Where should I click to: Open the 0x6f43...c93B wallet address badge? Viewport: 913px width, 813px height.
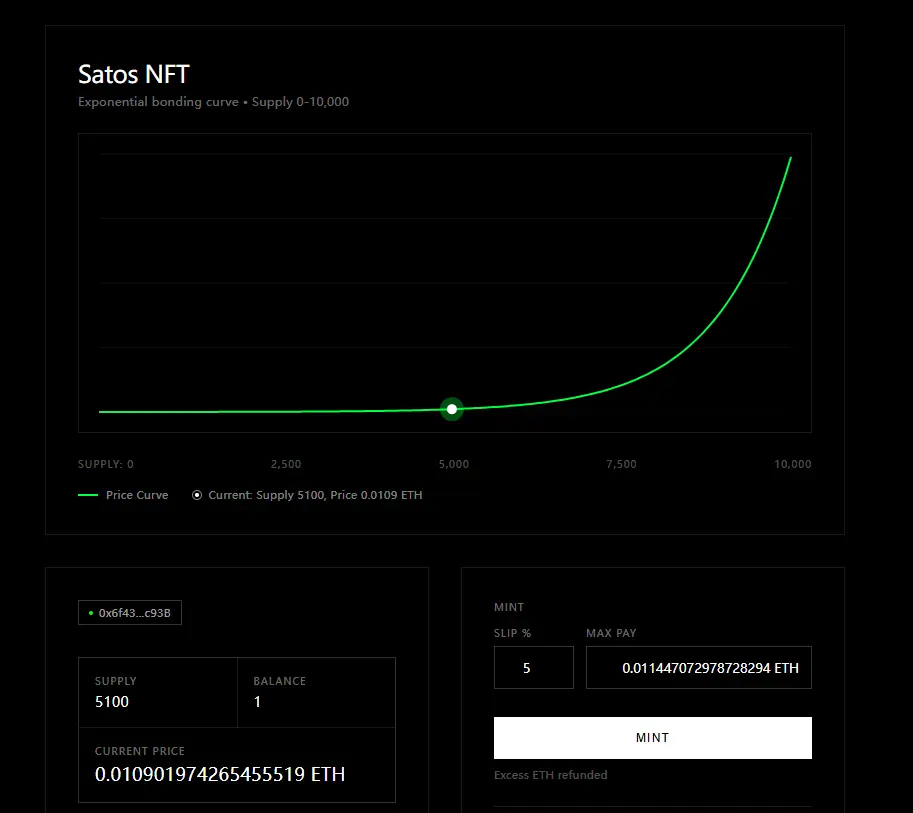[x=130, y=613]
